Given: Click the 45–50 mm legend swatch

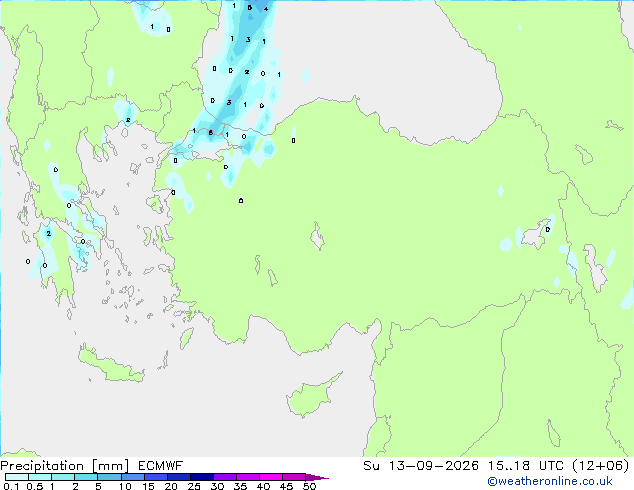Looking at the screenshot, I should (294, 477).
